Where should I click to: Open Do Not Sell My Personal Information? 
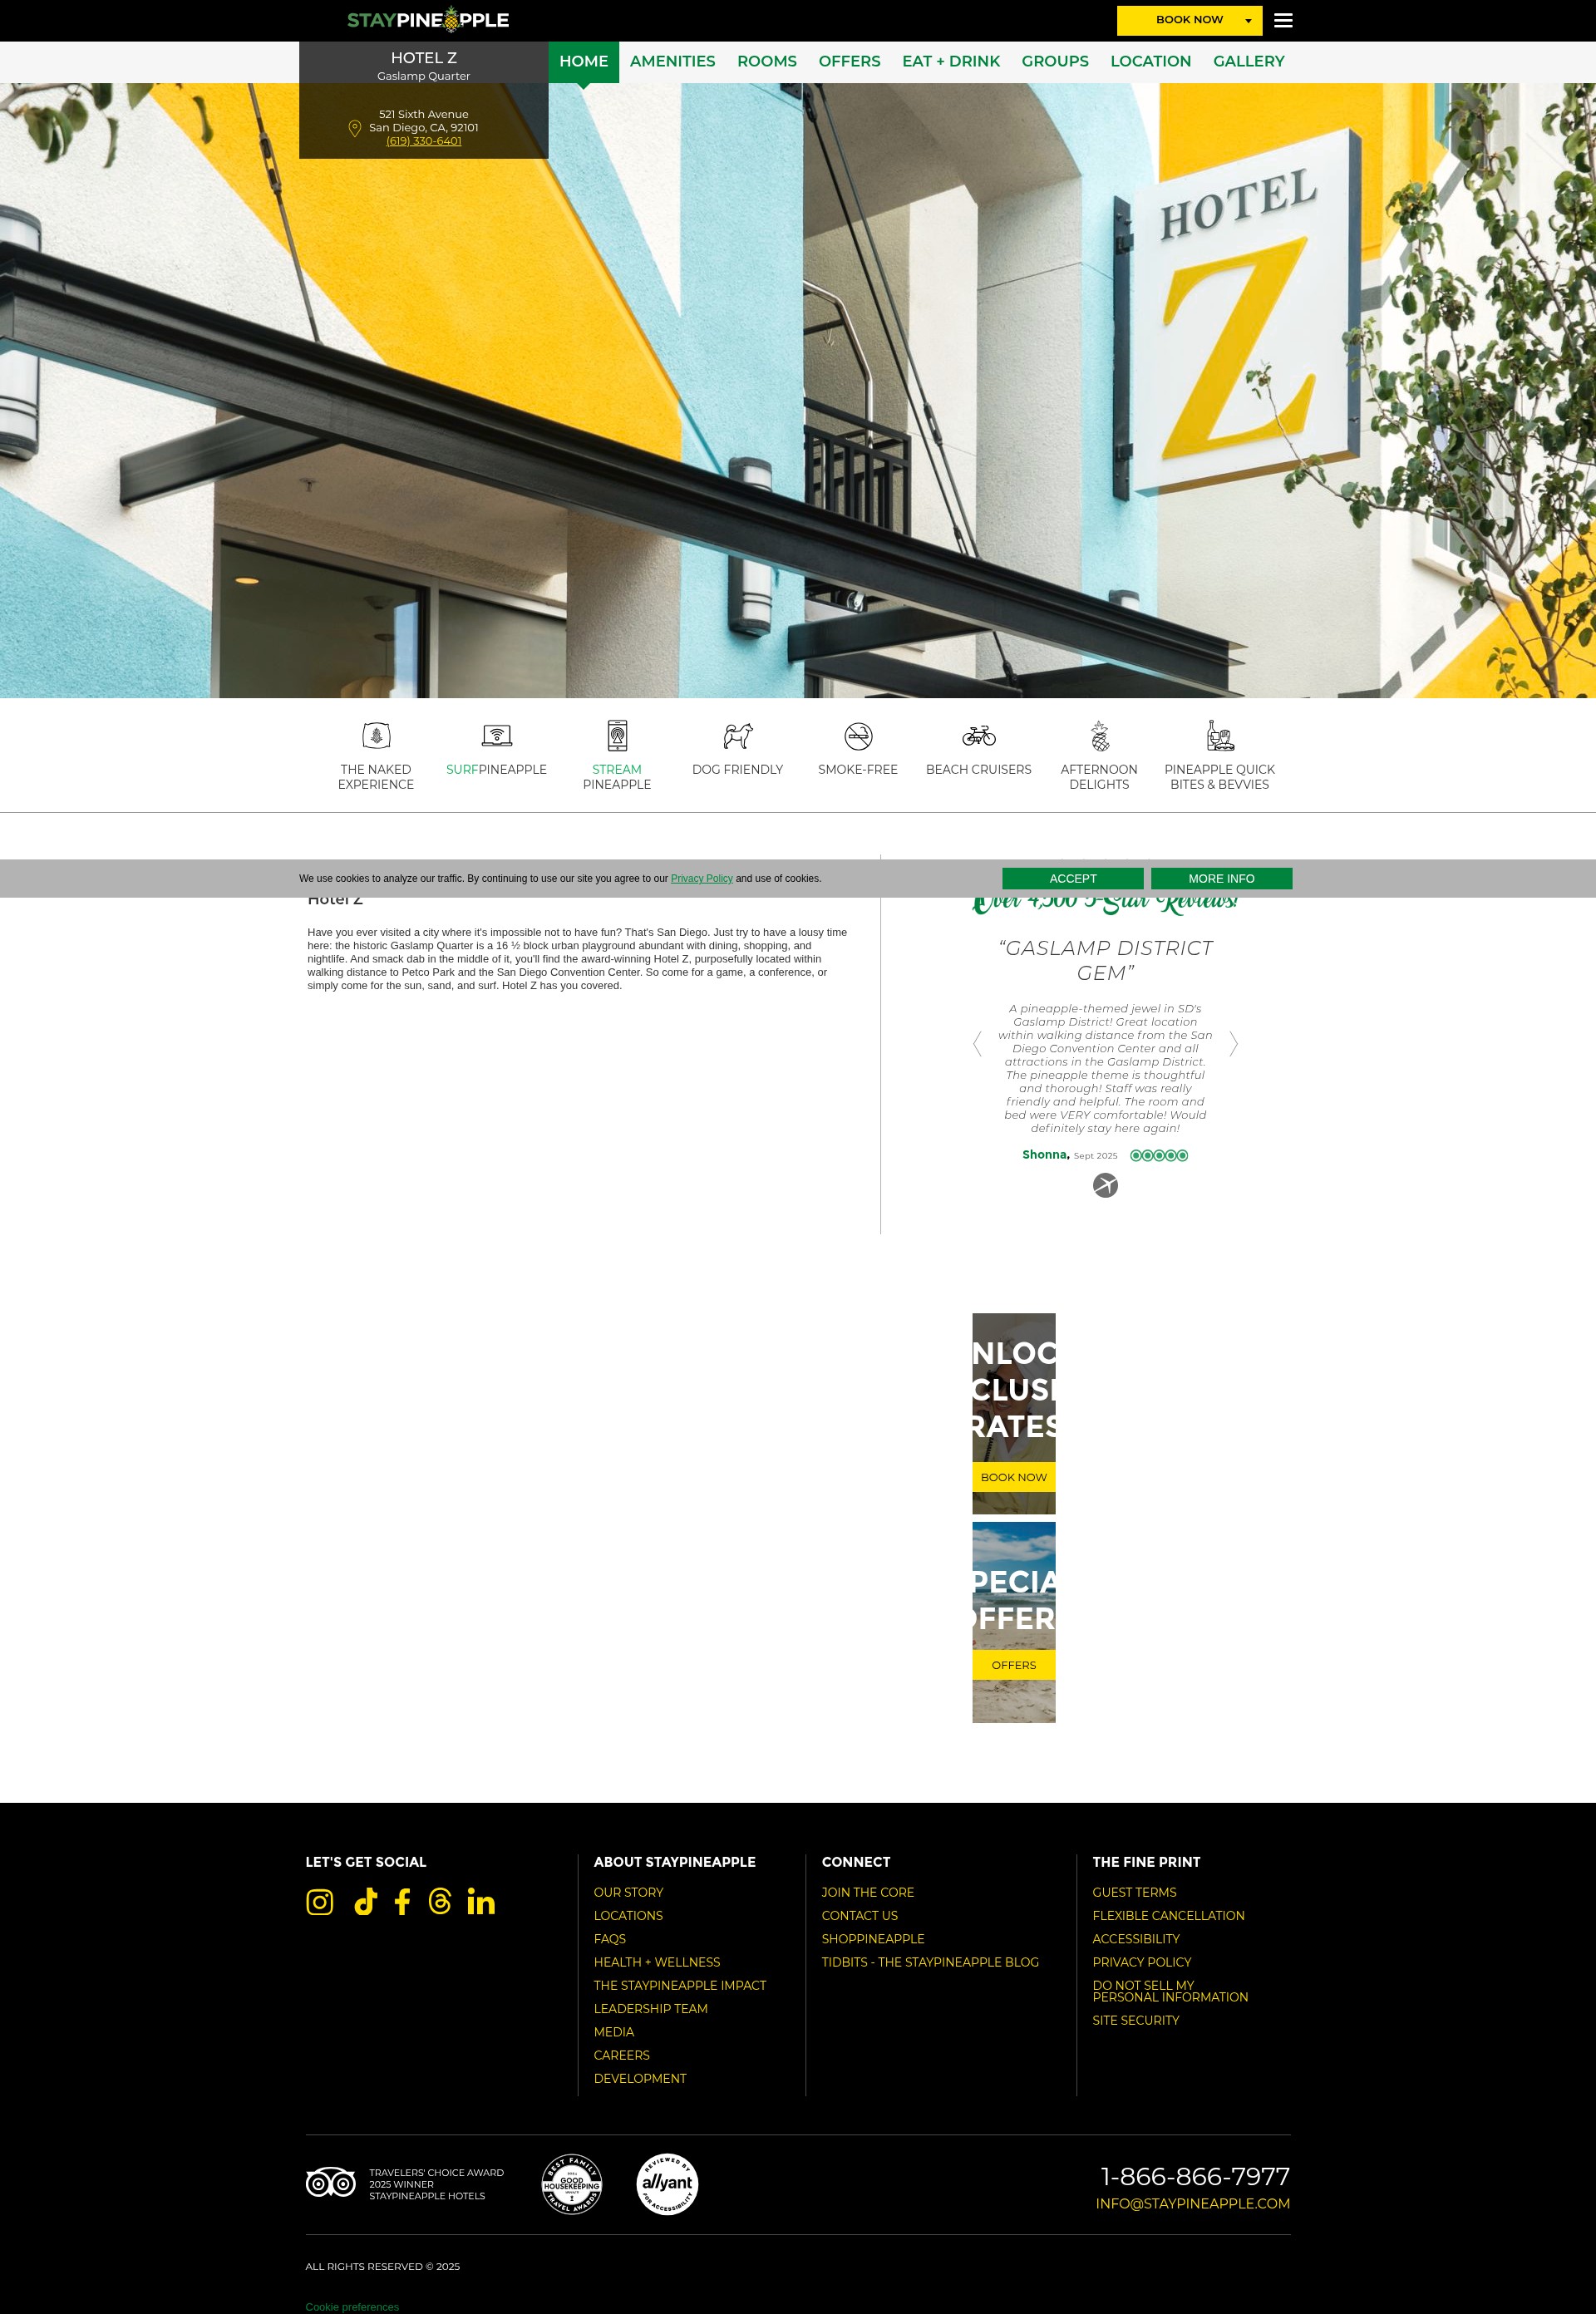1170,1991
